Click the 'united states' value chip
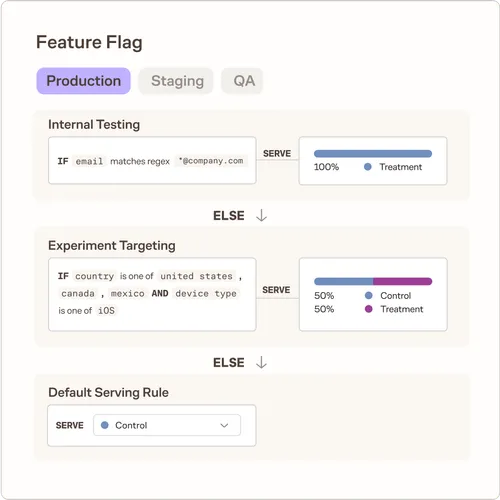 pyautogui.click(x=196, y=276)
